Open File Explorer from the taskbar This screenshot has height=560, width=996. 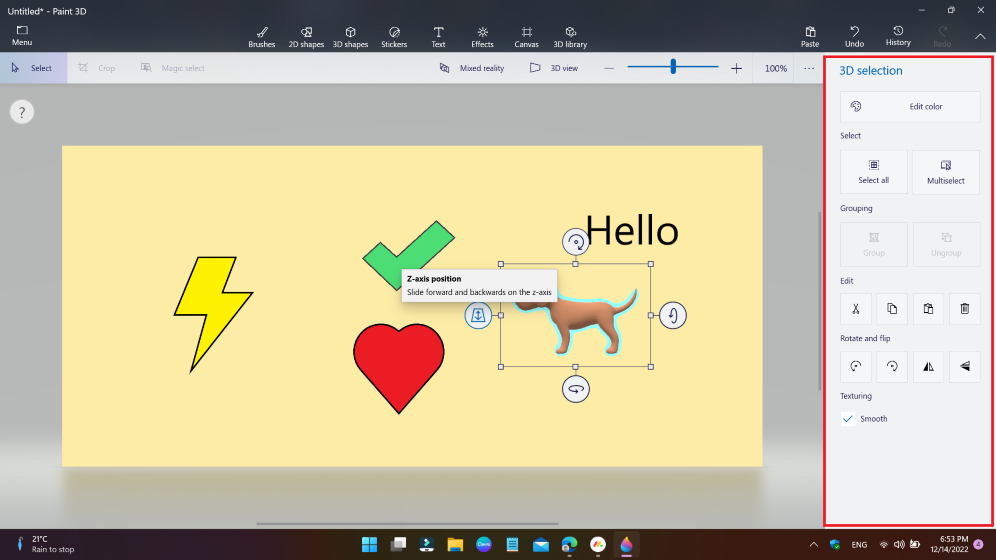tap(455, 544)
